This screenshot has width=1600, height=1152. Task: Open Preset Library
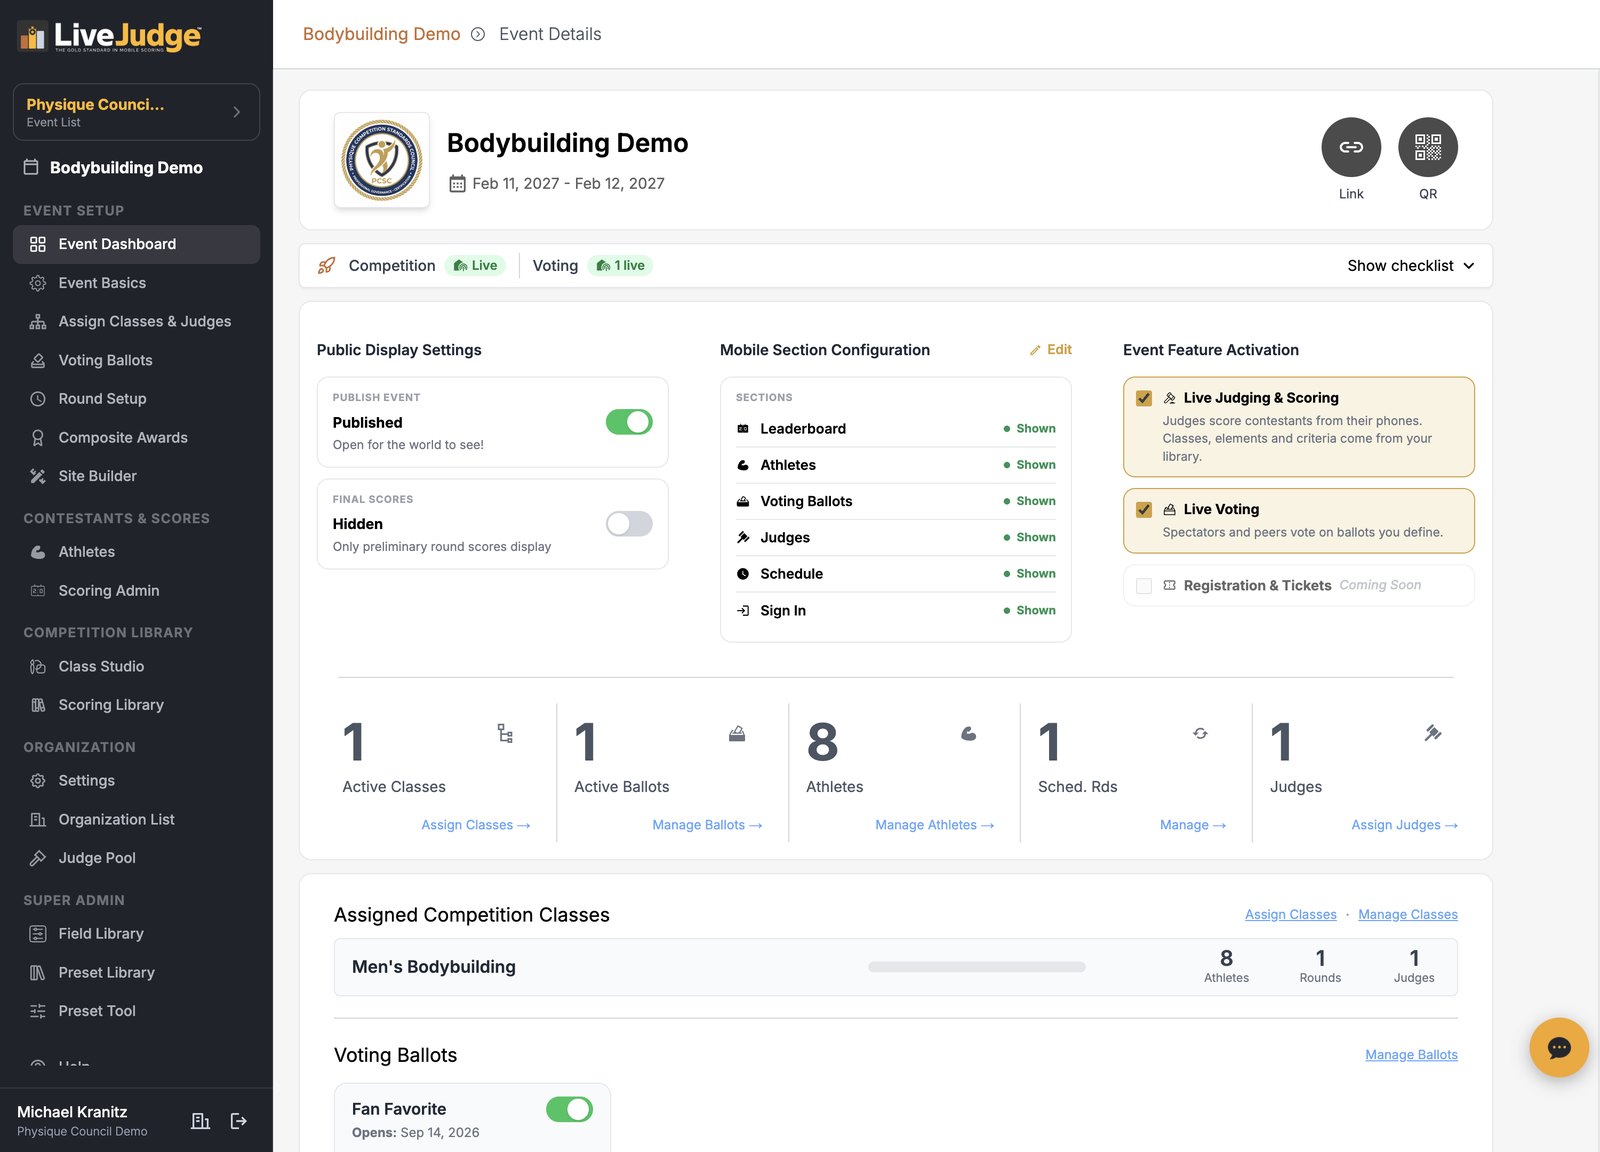(x=136, y=973)
